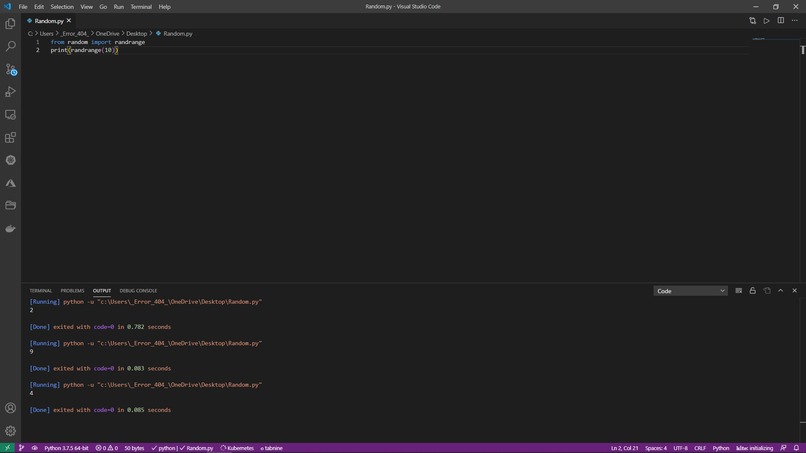
Task: Open the Accounts menu icon
Action: pyautogui.click(x=10, y=408)
